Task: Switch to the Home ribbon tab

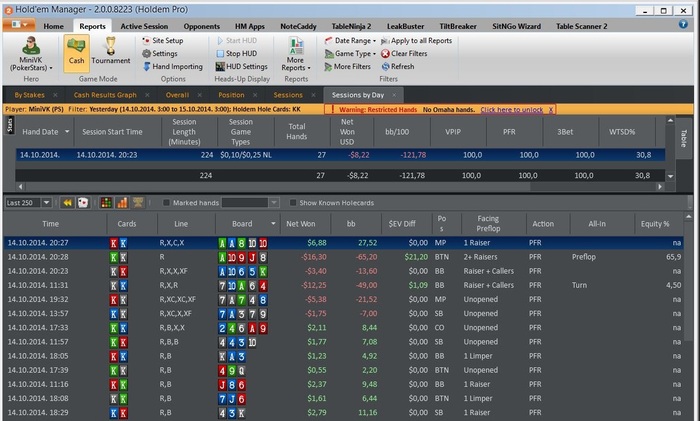Action: coord(54,26)
